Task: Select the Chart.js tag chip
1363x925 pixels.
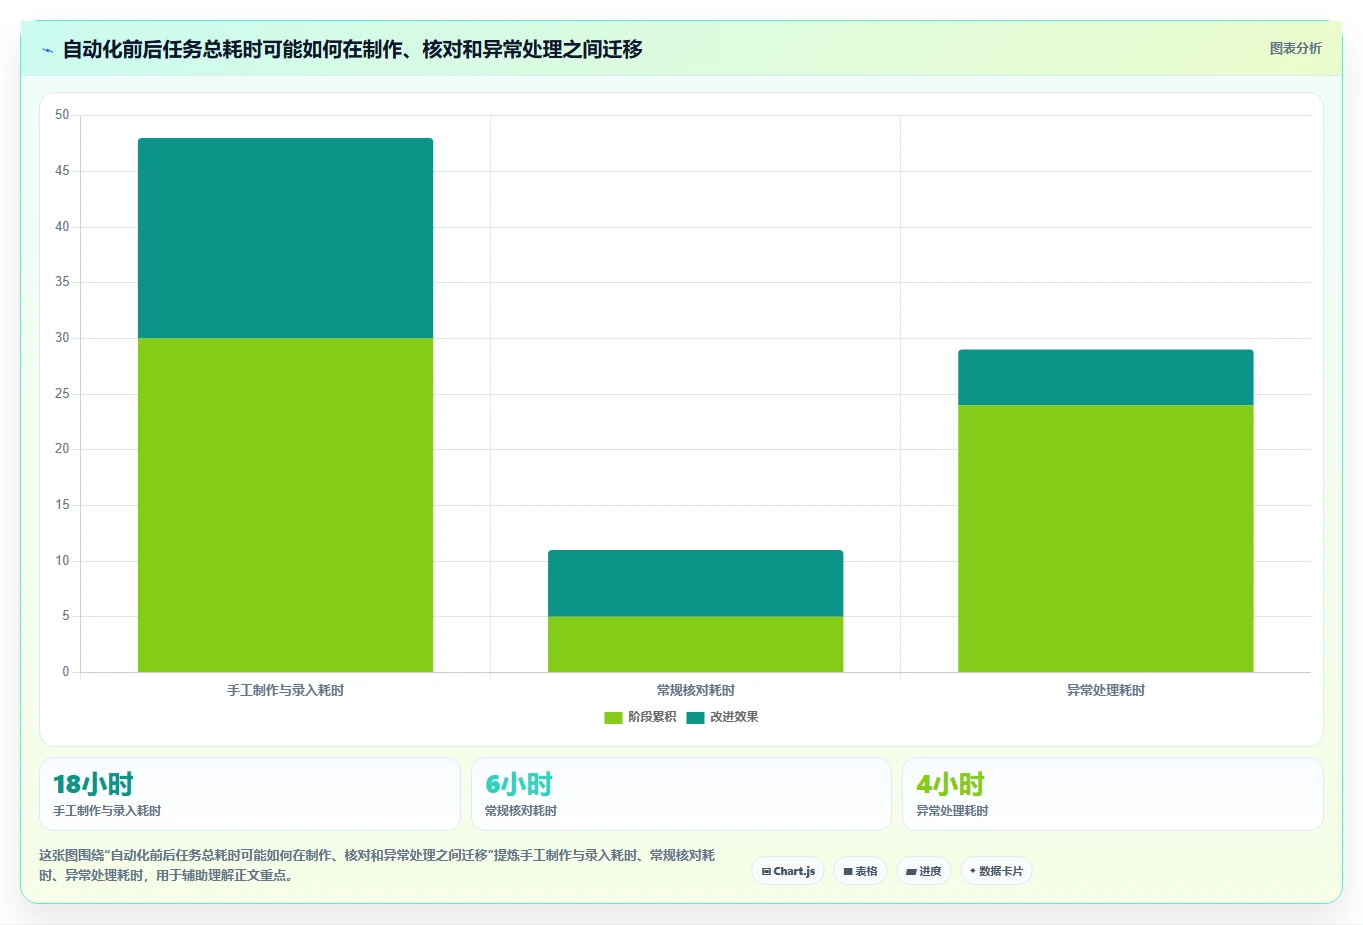Action: tap(788, 871)
